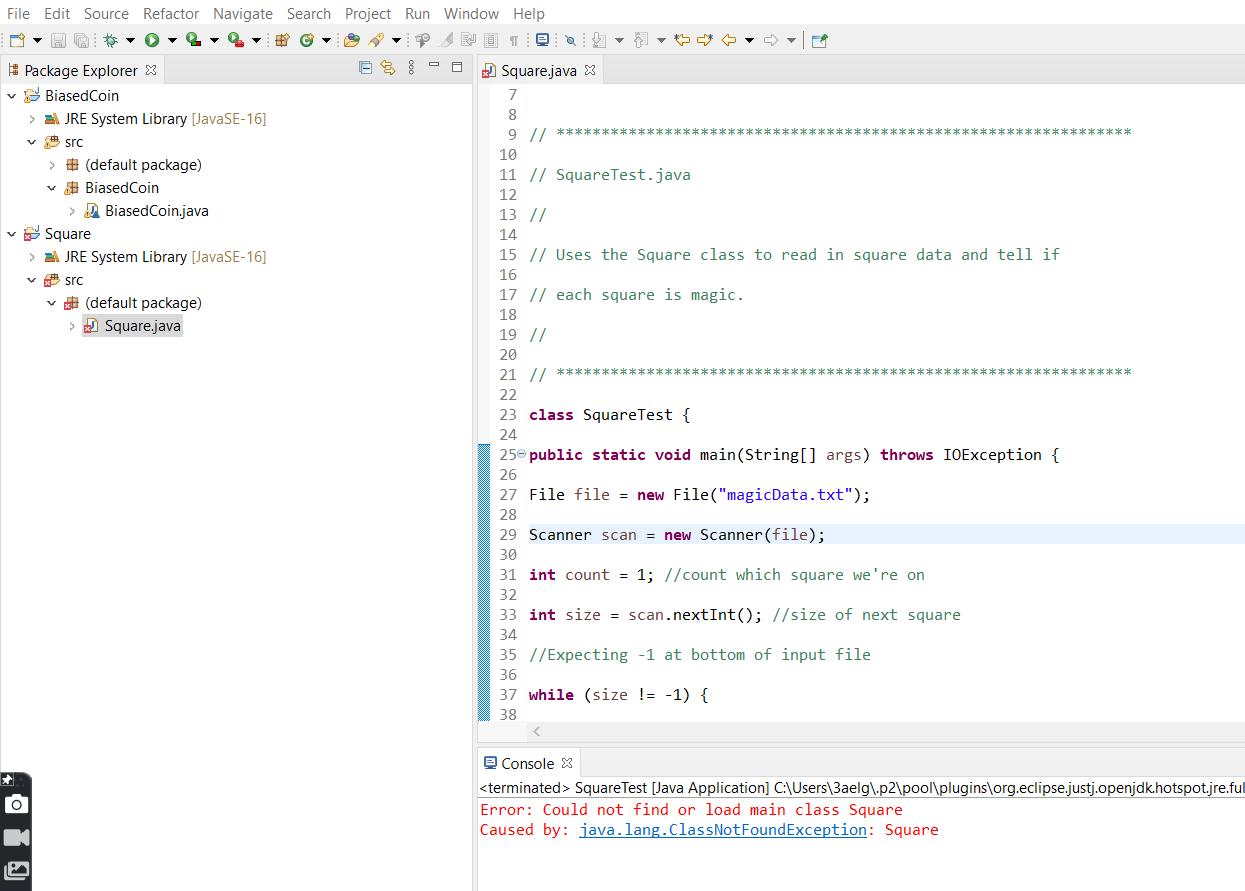Run the program with green Run button
The width and height of the screenshot is (1245, 891).
[x=152, y=40]
